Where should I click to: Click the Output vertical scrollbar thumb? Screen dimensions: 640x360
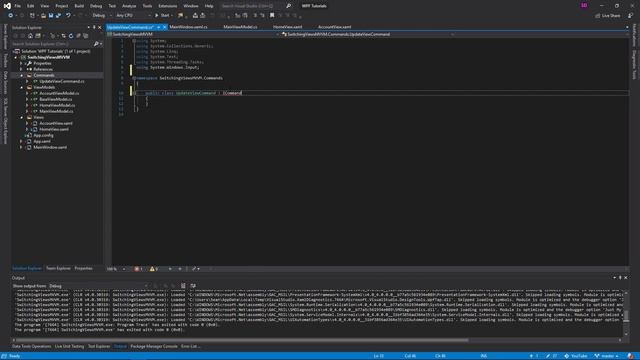626,316
